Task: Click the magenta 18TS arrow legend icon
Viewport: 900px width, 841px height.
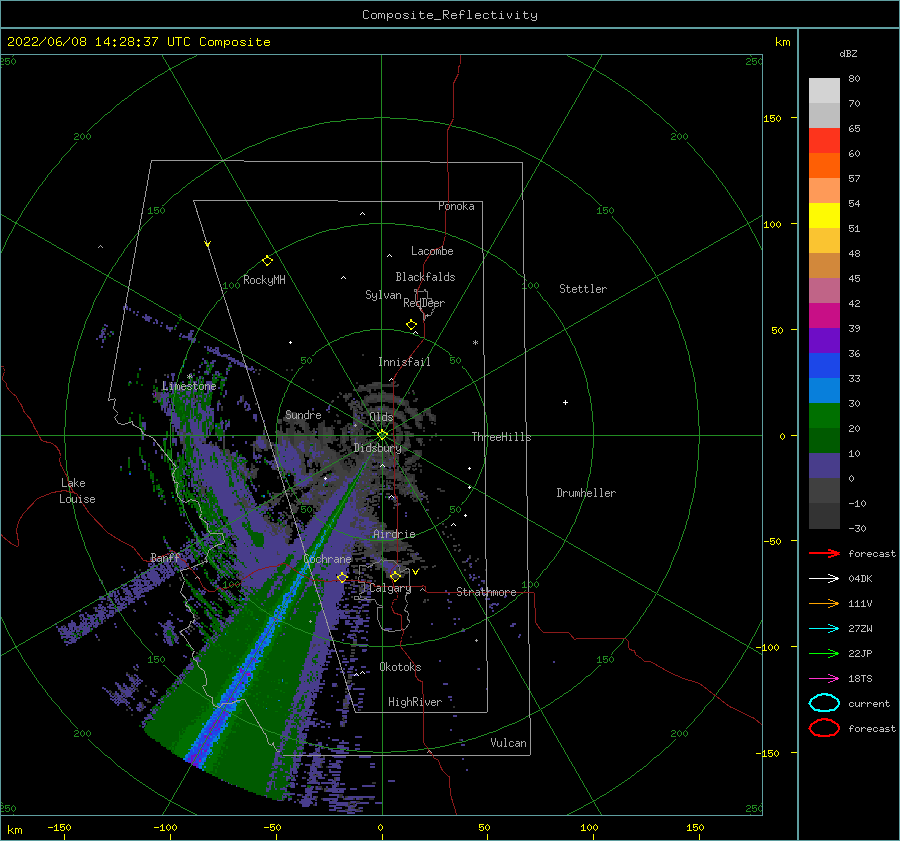Action: pos(824,679)
